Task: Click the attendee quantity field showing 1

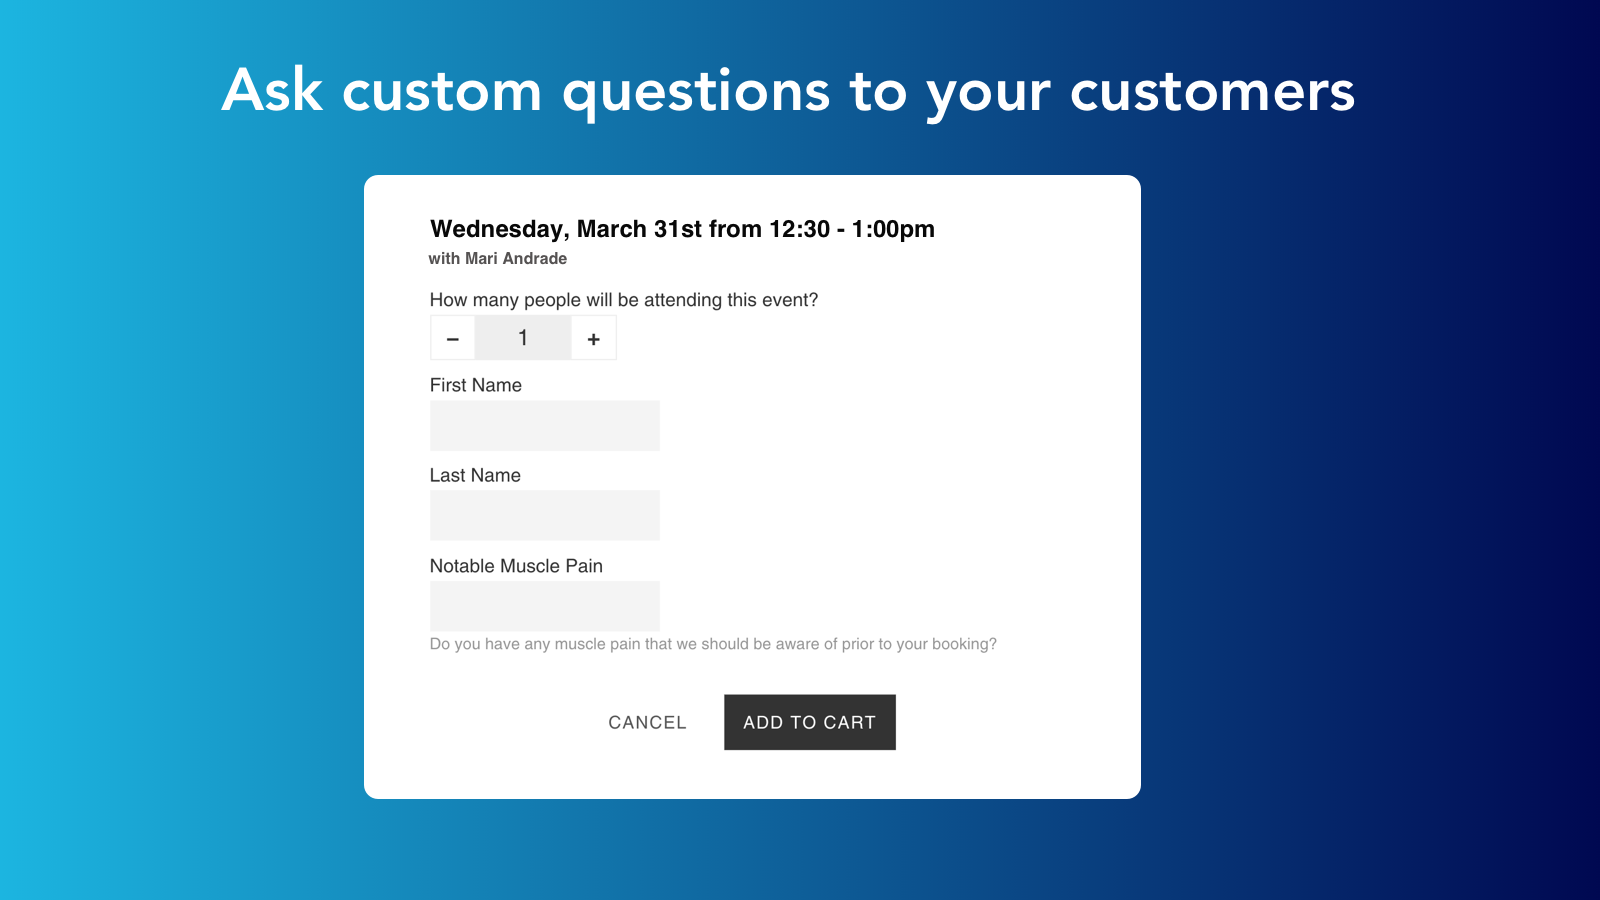Action: coord(523,339)
